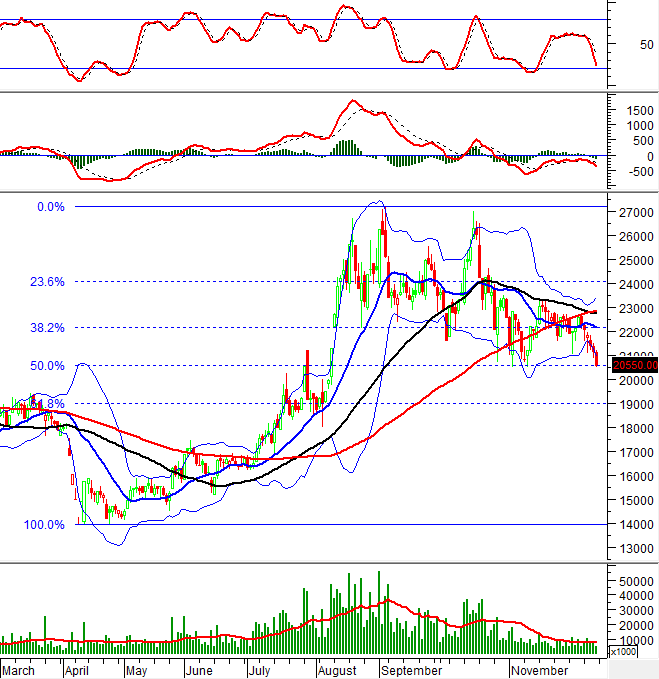Click the November month marker

coord(539,670)
